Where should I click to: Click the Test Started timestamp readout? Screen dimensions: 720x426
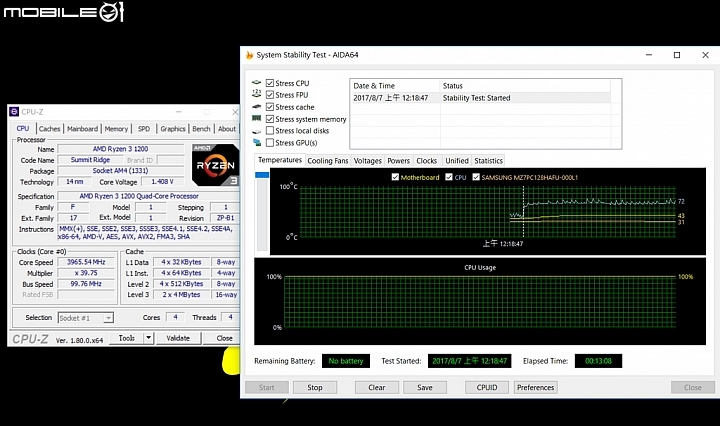(469, 361)
